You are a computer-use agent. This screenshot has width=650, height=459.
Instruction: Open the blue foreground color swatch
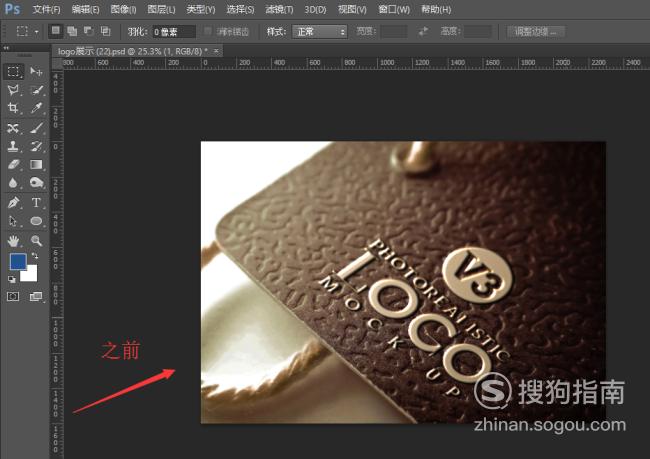[17, 262]
